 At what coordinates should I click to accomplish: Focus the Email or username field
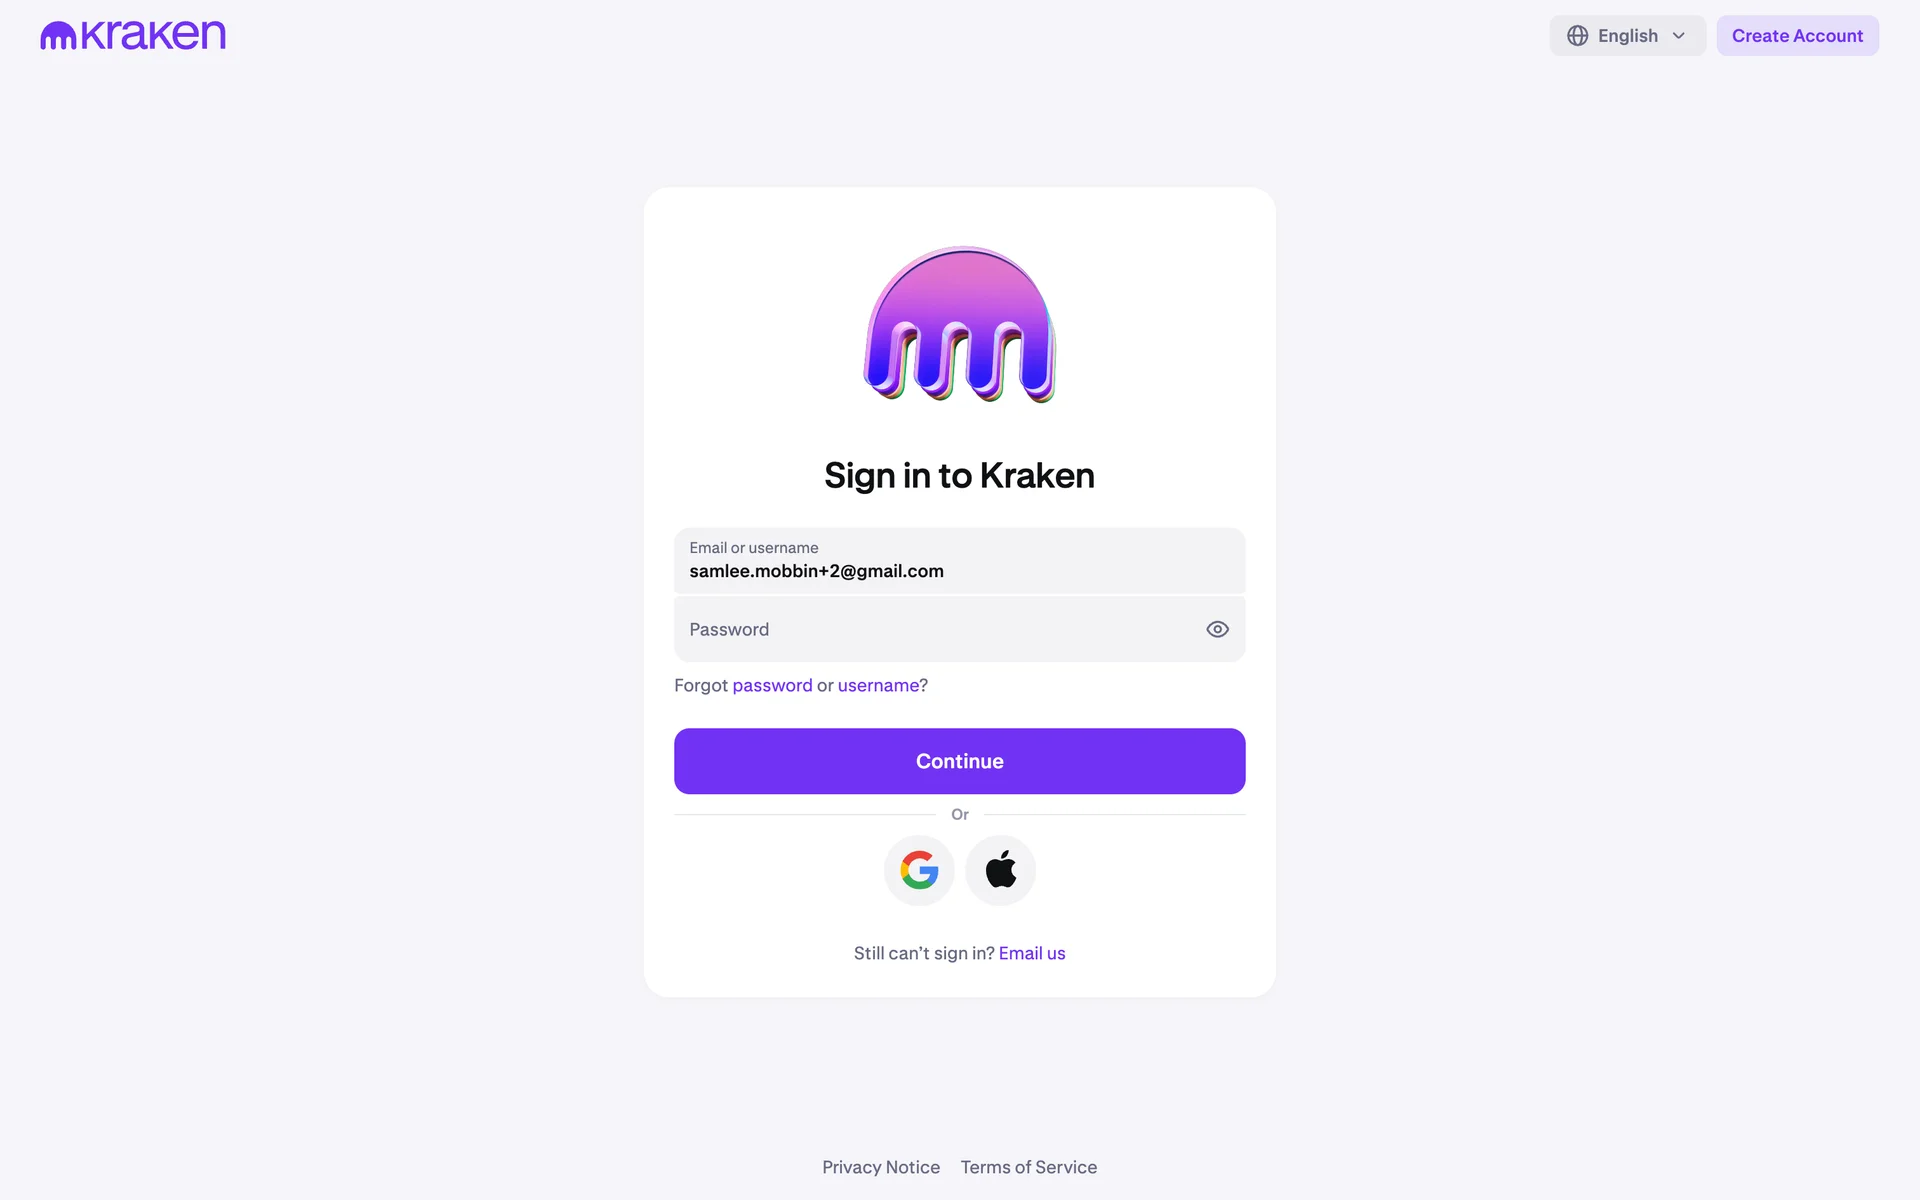click(960, 561)
